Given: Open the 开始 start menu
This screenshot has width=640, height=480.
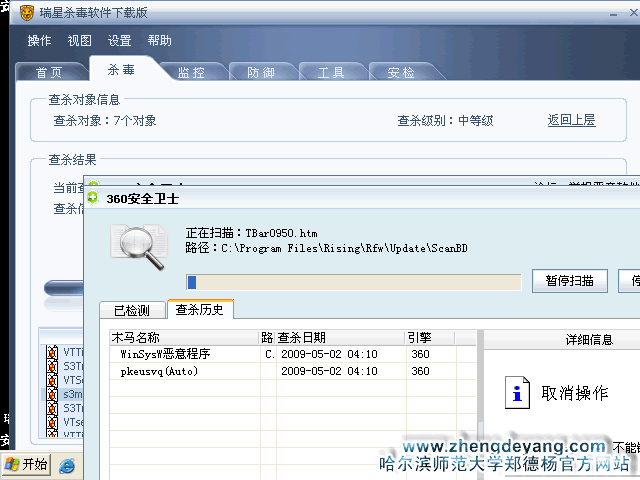Looking at the screenshot, I should pyautogui.click(x=26, y=464).
